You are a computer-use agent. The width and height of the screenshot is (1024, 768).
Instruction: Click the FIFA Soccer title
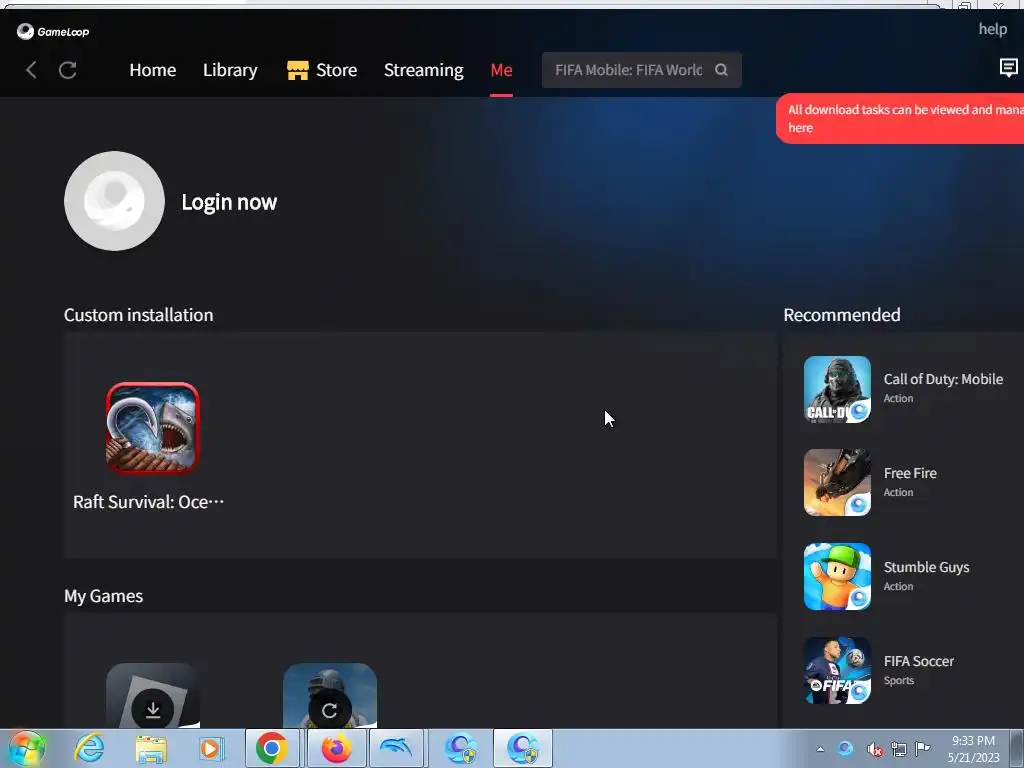pyautogui.click(x=918, y=661)
